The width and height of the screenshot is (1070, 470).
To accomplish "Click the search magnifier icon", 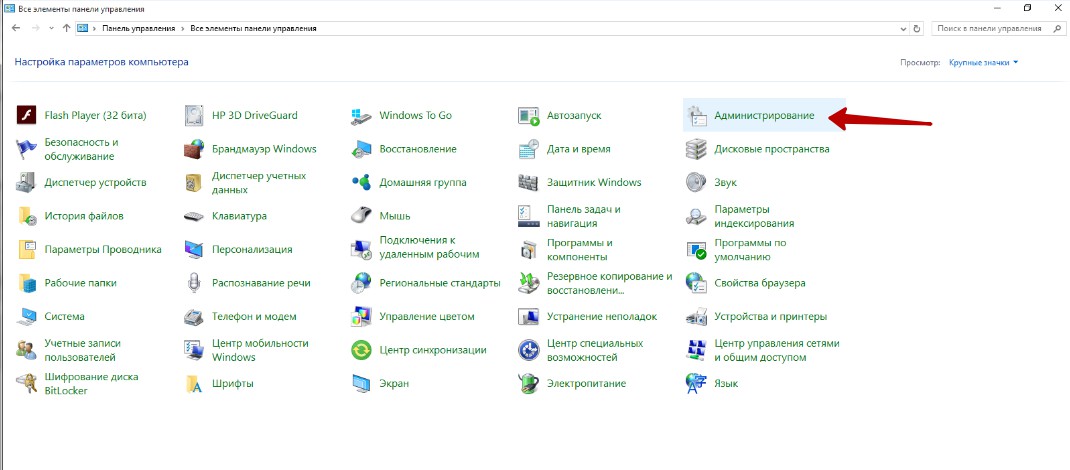I will [x=1055, y=29].
